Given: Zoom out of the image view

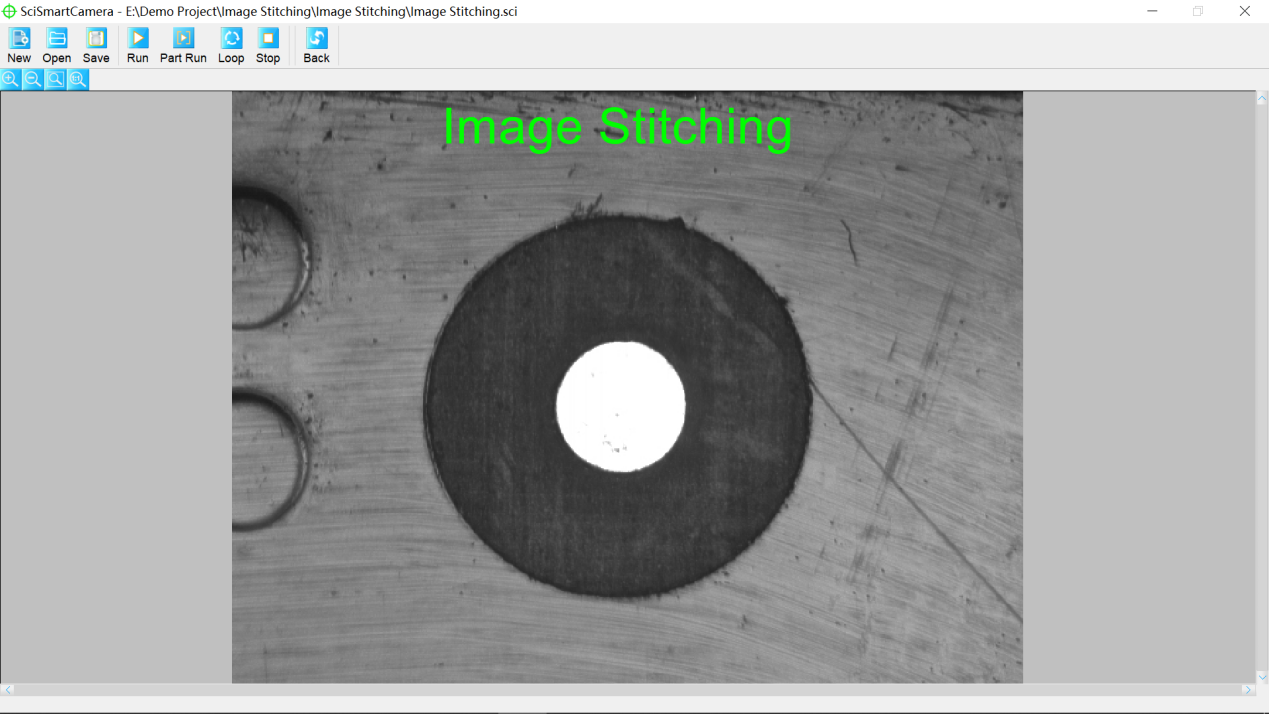Looking at the screenshot, I should tap(33, 80).
